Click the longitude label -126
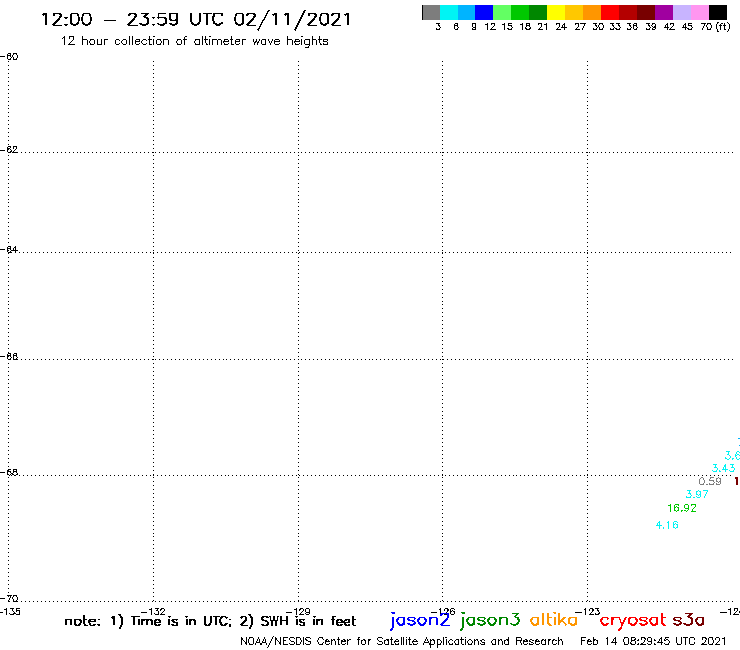The width and height of the screenshot is (740, 650). 443,612
